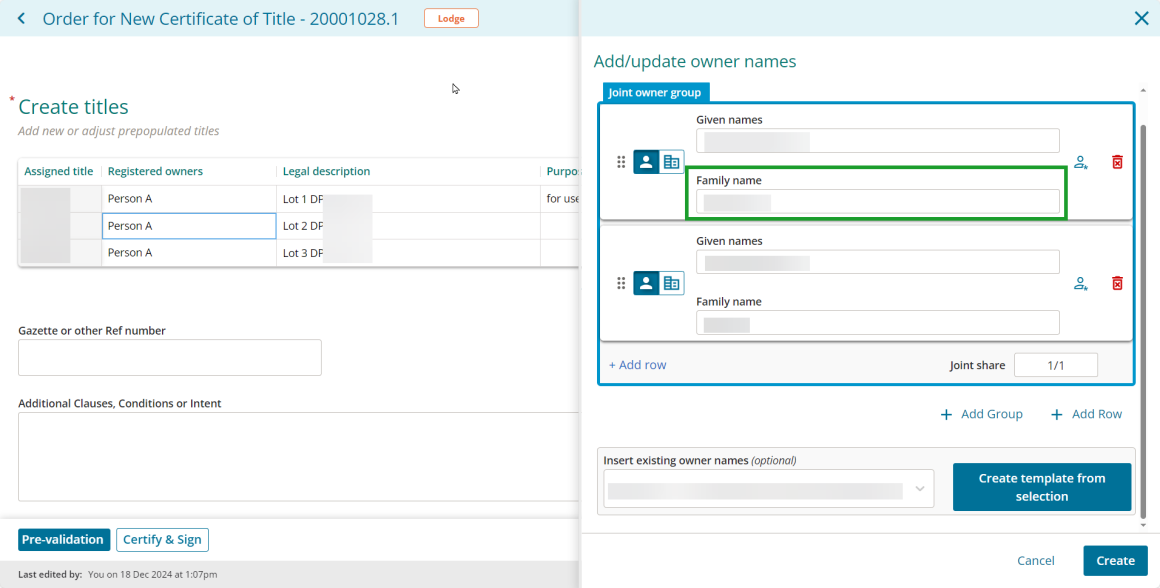
Task: Select Person A cell in the Lot 1 row
Action: (x=189, y=199)
